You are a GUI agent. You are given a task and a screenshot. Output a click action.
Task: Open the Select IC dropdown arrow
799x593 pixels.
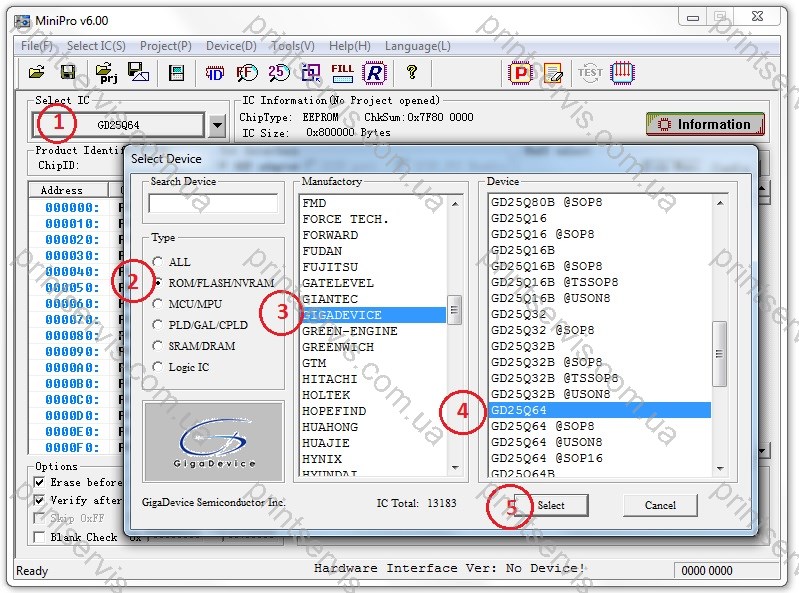pyautogui.click(x=218, y=125)
